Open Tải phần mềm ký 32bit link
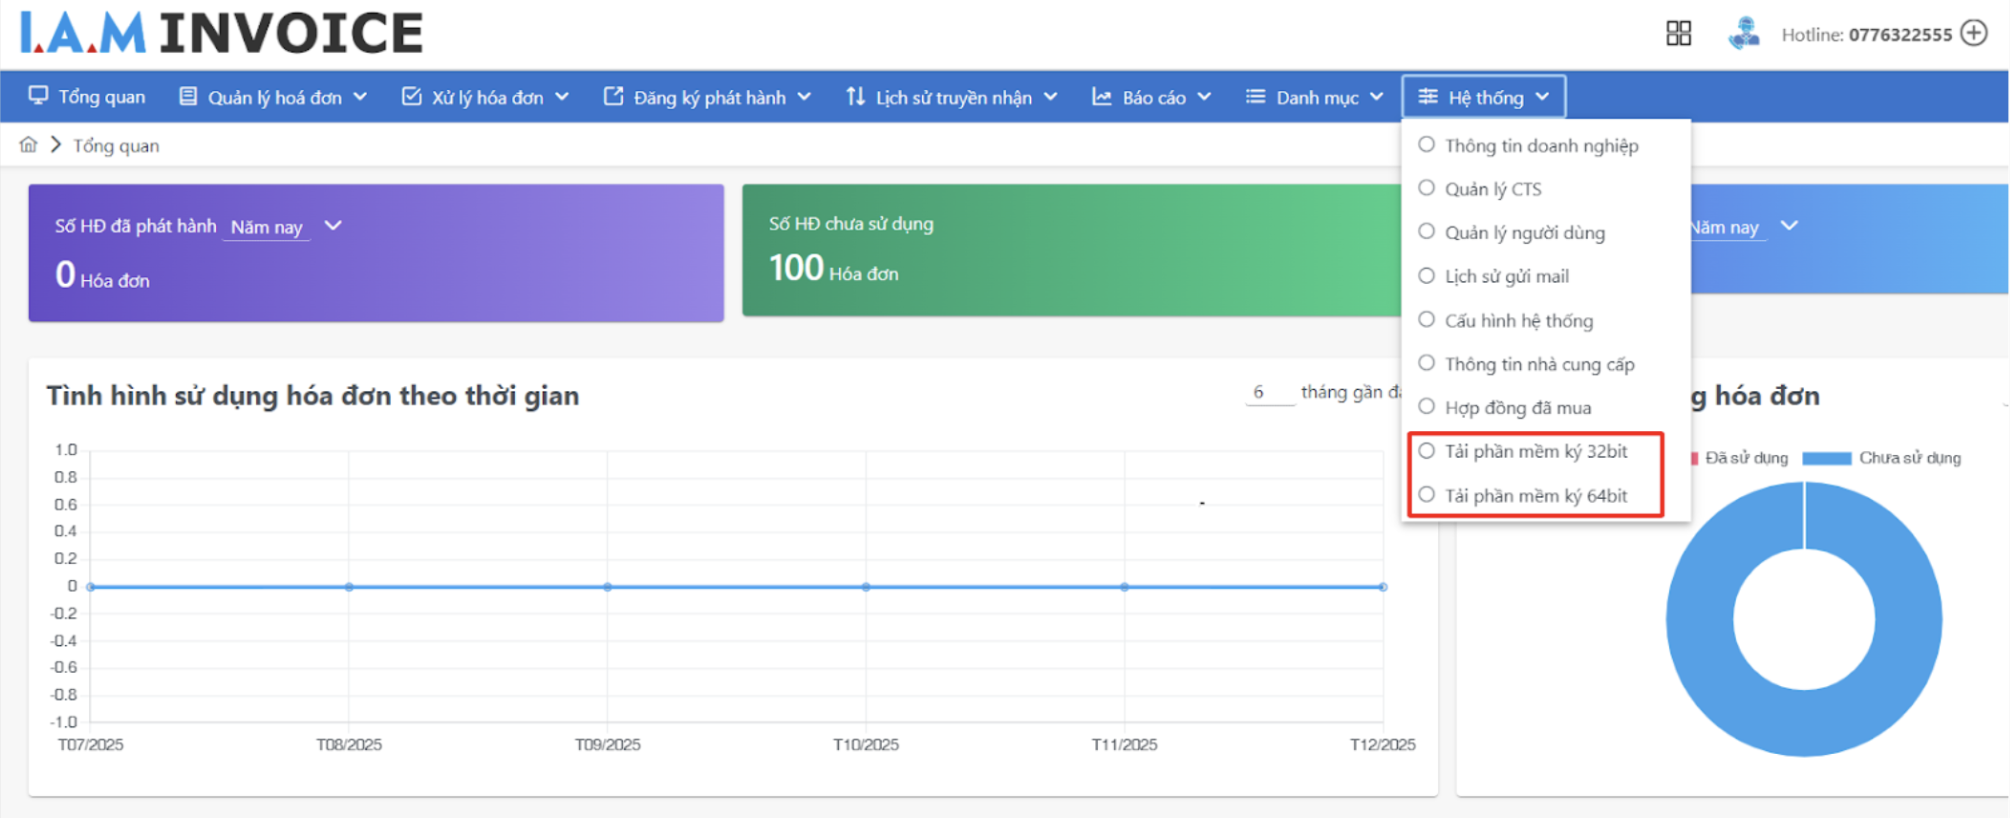 [1535, 452]
